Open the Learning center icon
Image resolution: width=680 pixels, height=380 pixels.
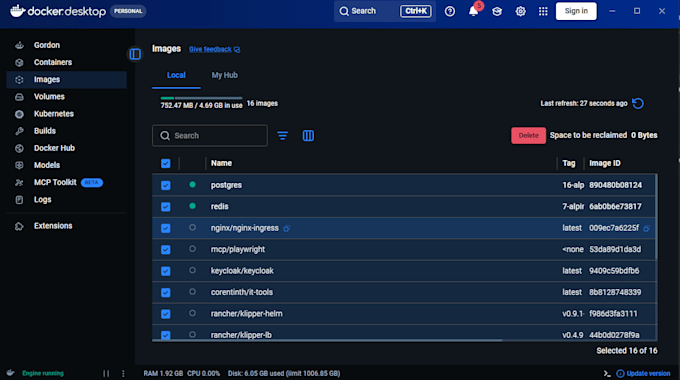point(497,11)
